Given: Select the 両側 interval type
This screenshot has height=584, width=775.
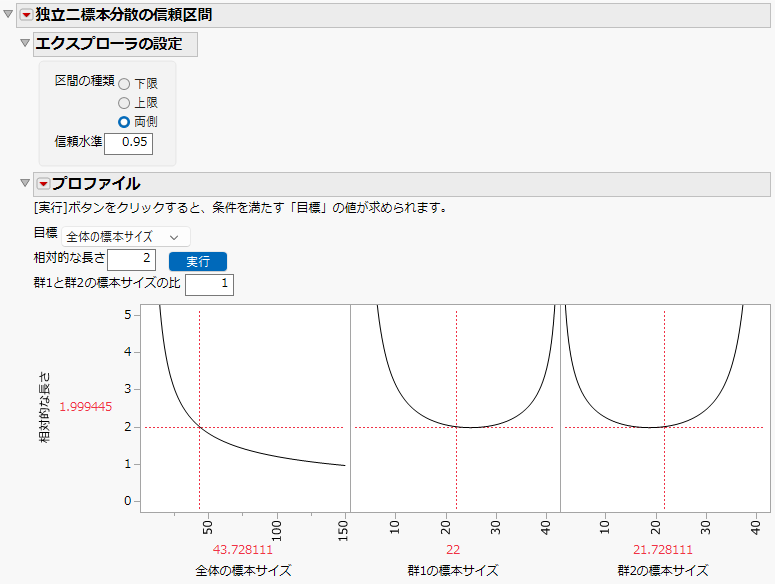Looking at the screenshot, I should coord(124,122).
